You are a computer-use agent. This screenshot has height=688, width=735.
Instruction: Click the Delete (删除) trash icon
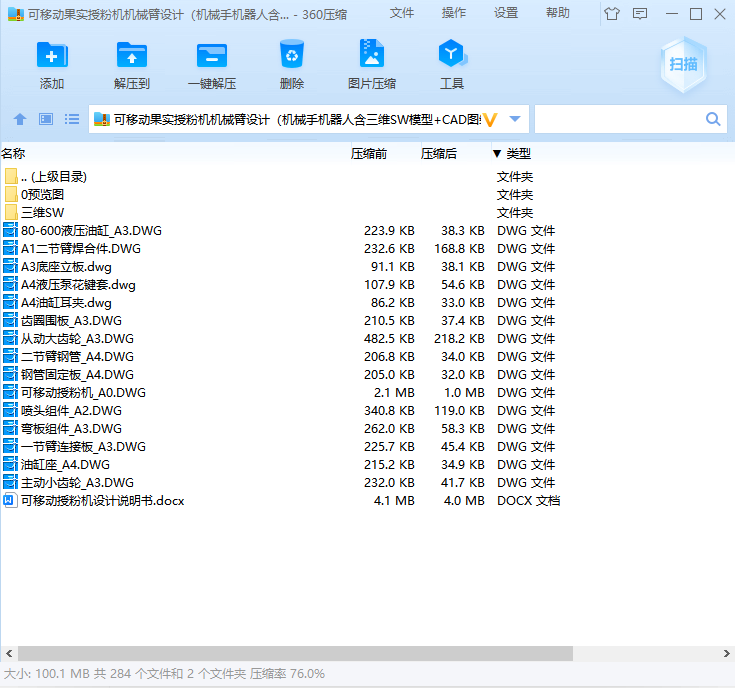[x=292, y=54]
